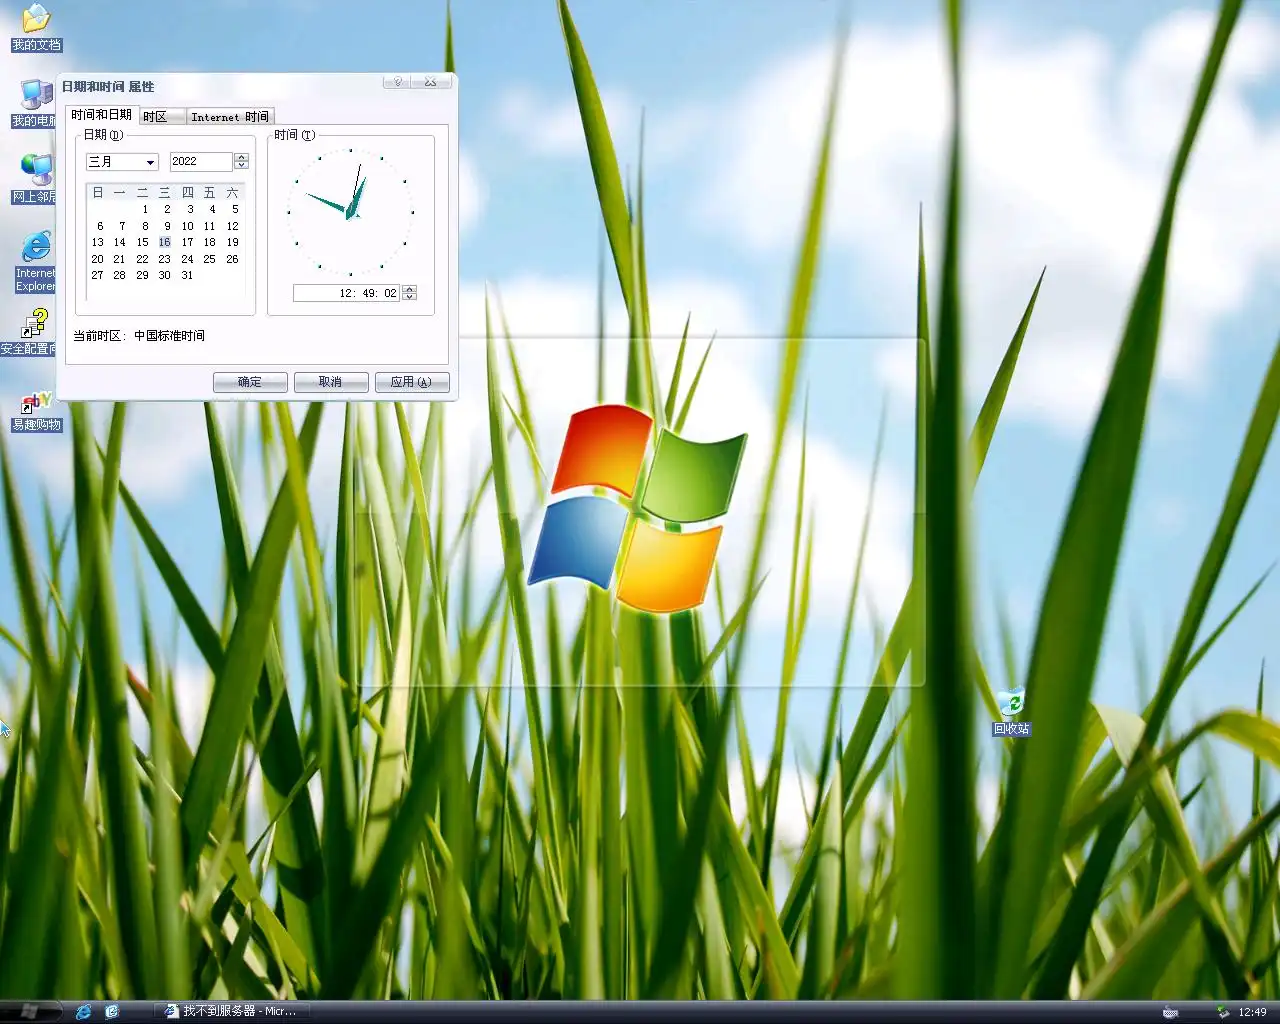
Task: Click the taskbar clock showing 12:49
Action: 1252,1012
